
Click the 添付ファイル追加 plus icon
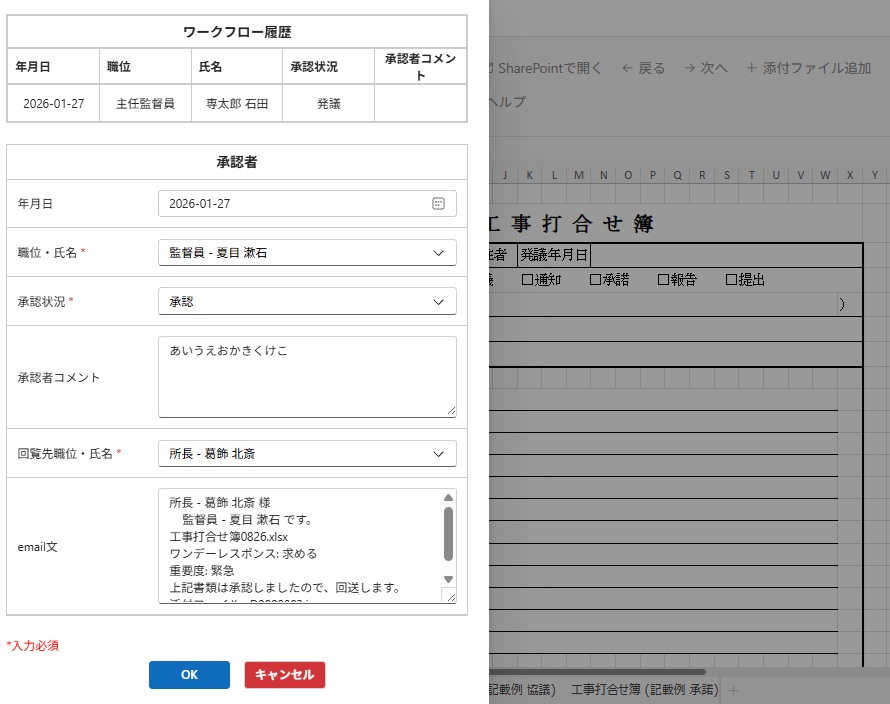(751, 68)
